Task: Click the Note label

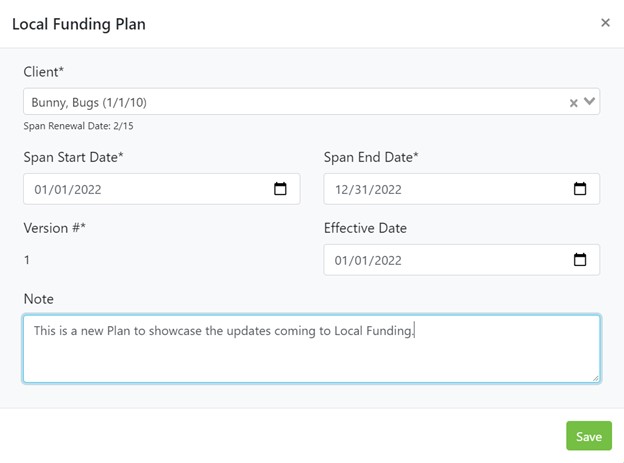Action: (39, 299)
